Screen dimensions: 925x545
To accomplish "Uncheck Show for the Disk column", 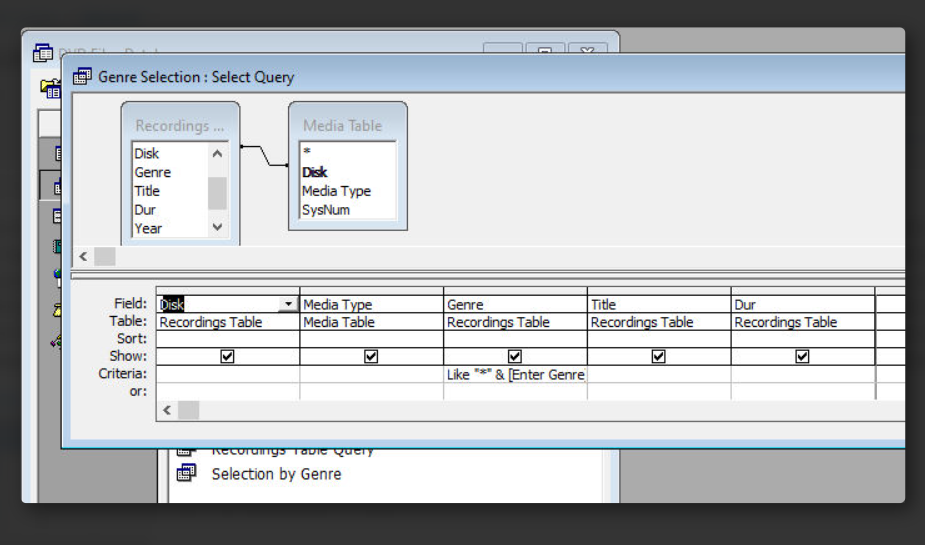I will (227, 356).
